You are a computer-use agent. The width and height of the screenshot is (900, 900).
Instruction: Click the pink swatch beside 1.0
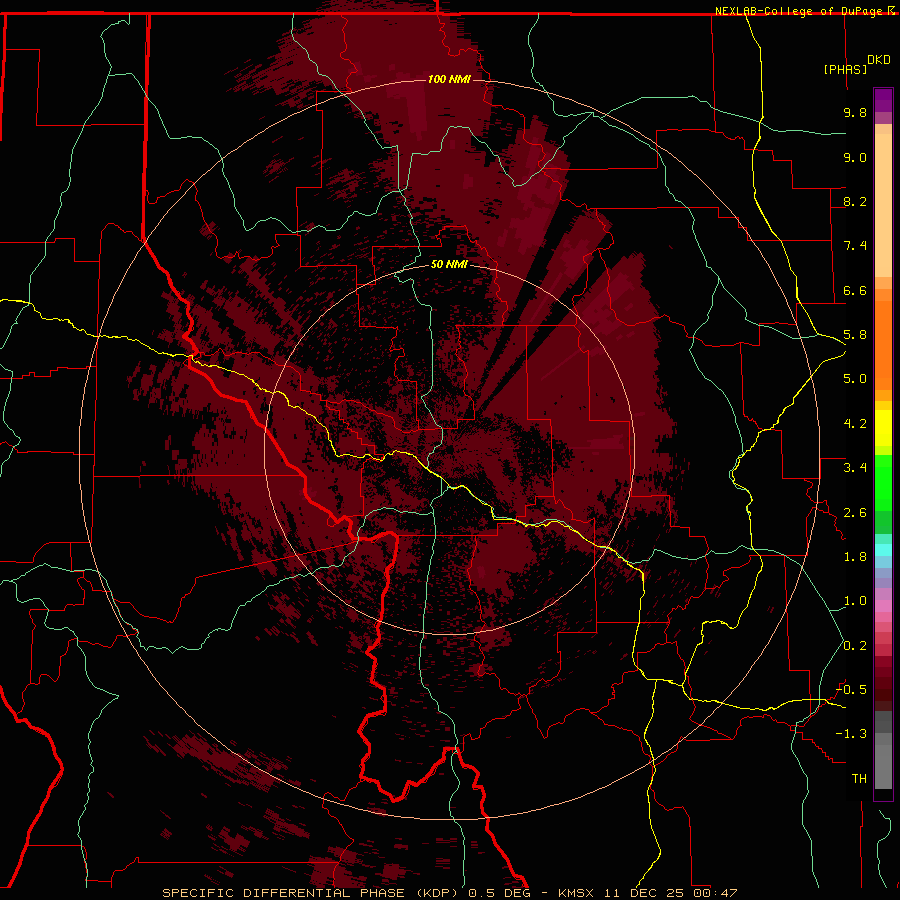[883, 604]
